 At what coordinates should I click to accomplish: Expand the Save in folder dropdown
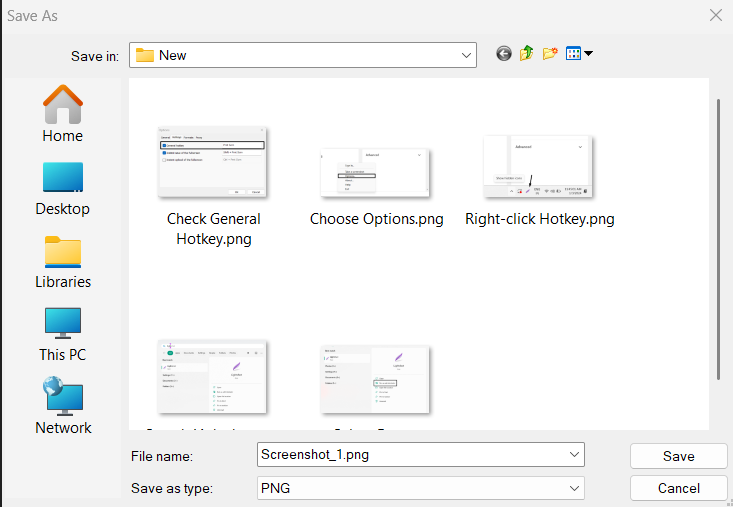[x=466, y=55]
